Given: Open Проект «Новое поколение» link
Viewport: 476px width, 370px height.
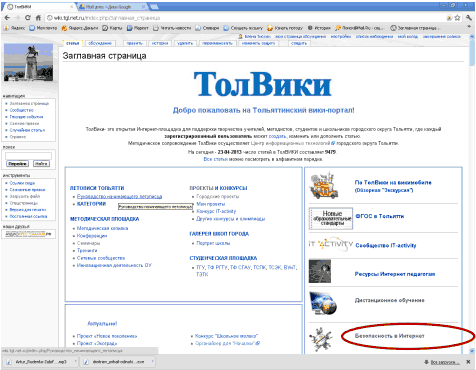Looking at the screenshot, I should [107, 336].
